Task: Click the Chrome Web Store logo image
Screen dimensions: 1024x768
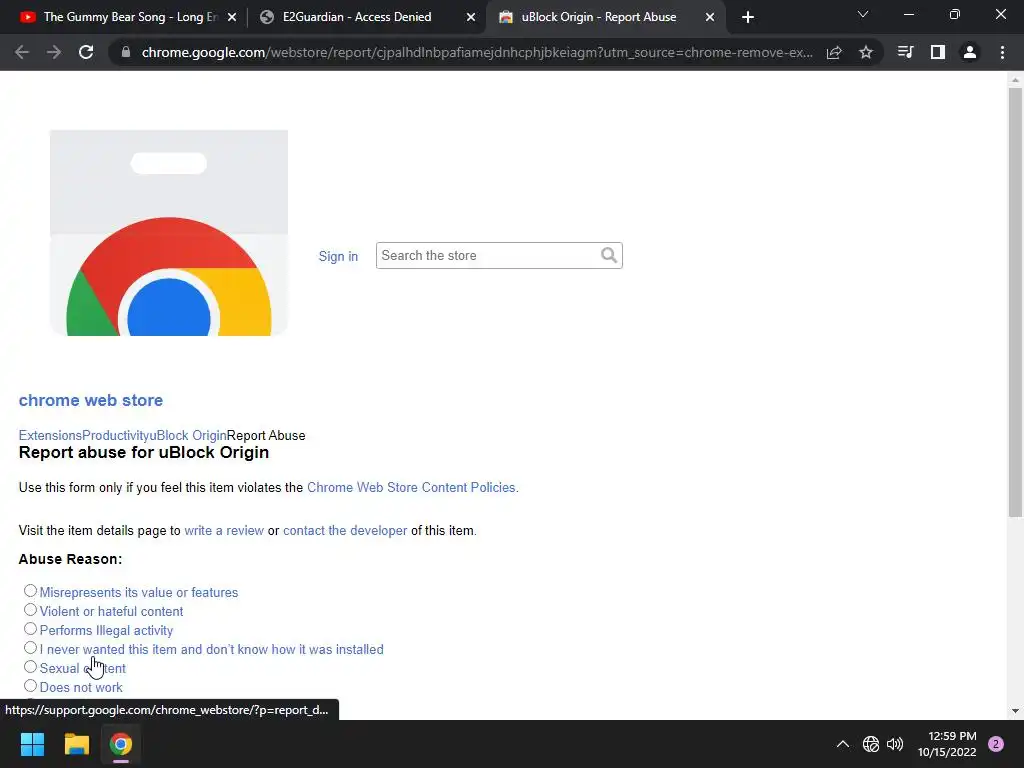Action: click(168, 232)
